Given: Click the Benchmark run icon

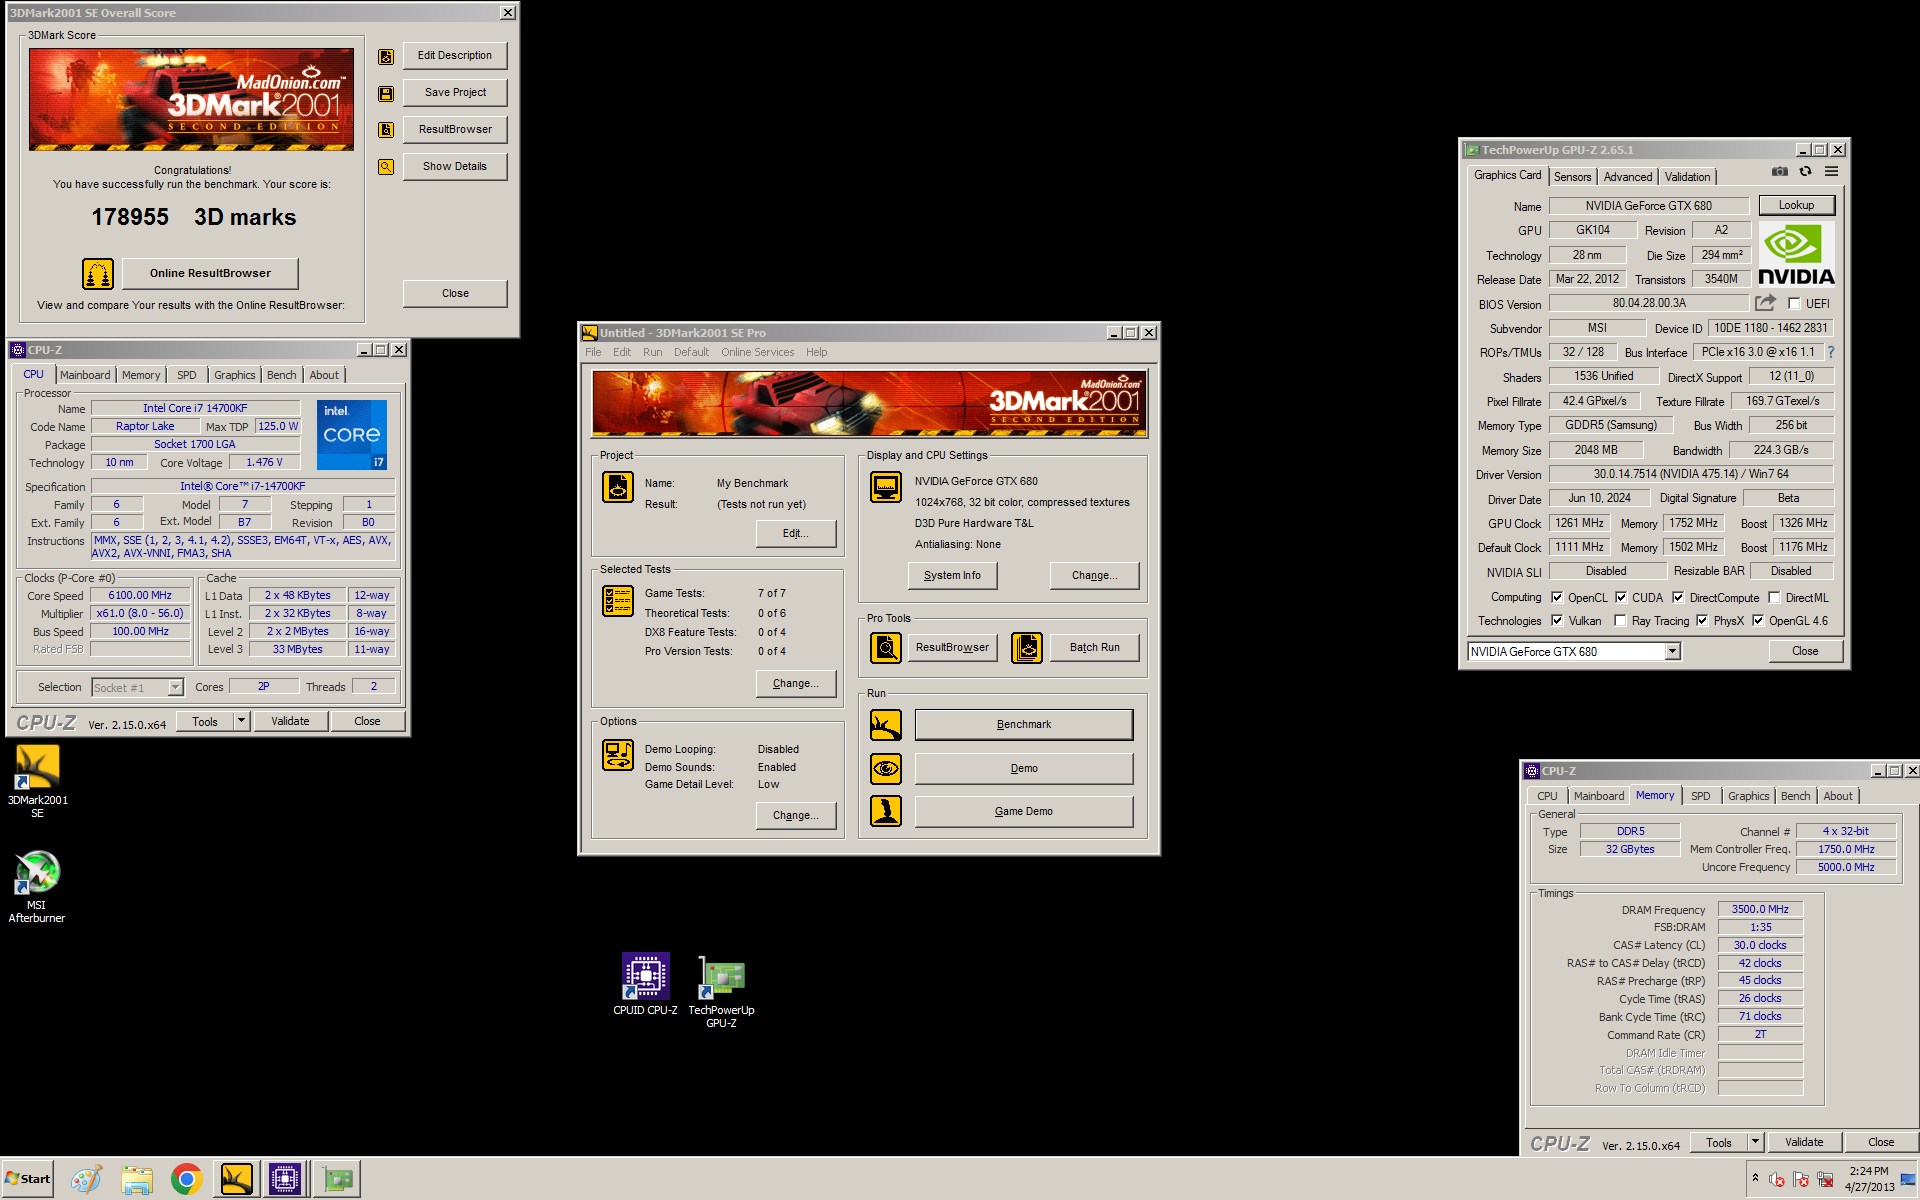Looking at the screenshot, I should pos(886,725).
